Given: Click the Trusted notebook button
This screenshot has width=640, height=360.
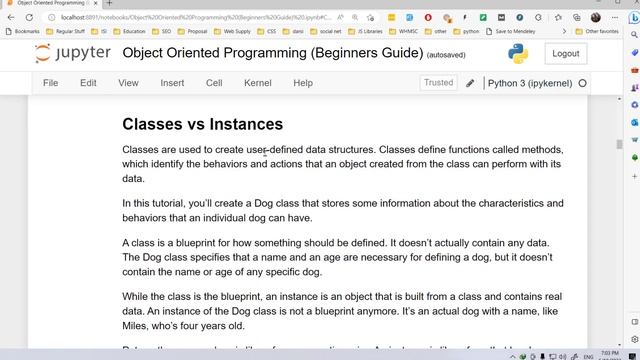Looking at the screenshot, I should click(438, 83).
